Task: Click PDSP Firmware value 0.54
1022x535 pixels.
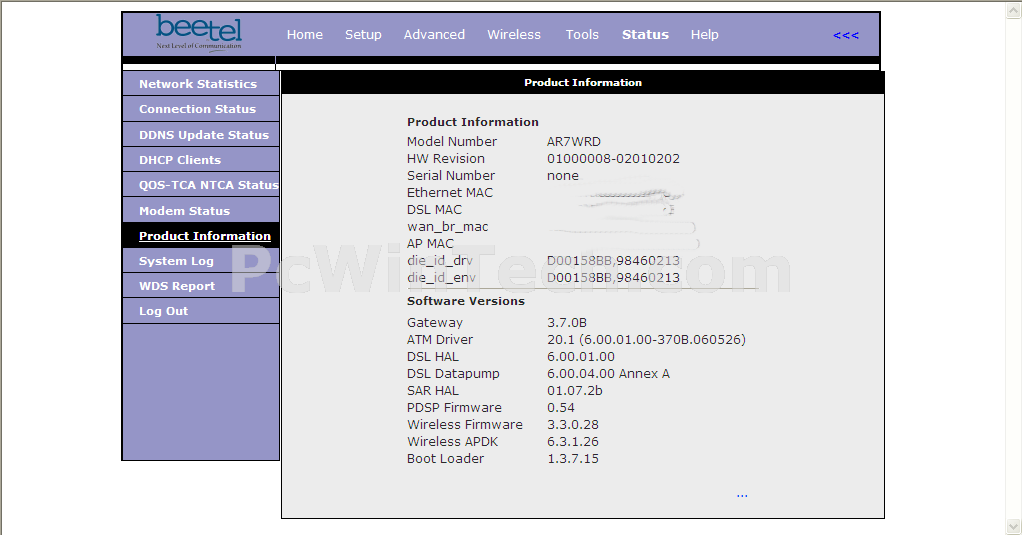Action: 561,407
